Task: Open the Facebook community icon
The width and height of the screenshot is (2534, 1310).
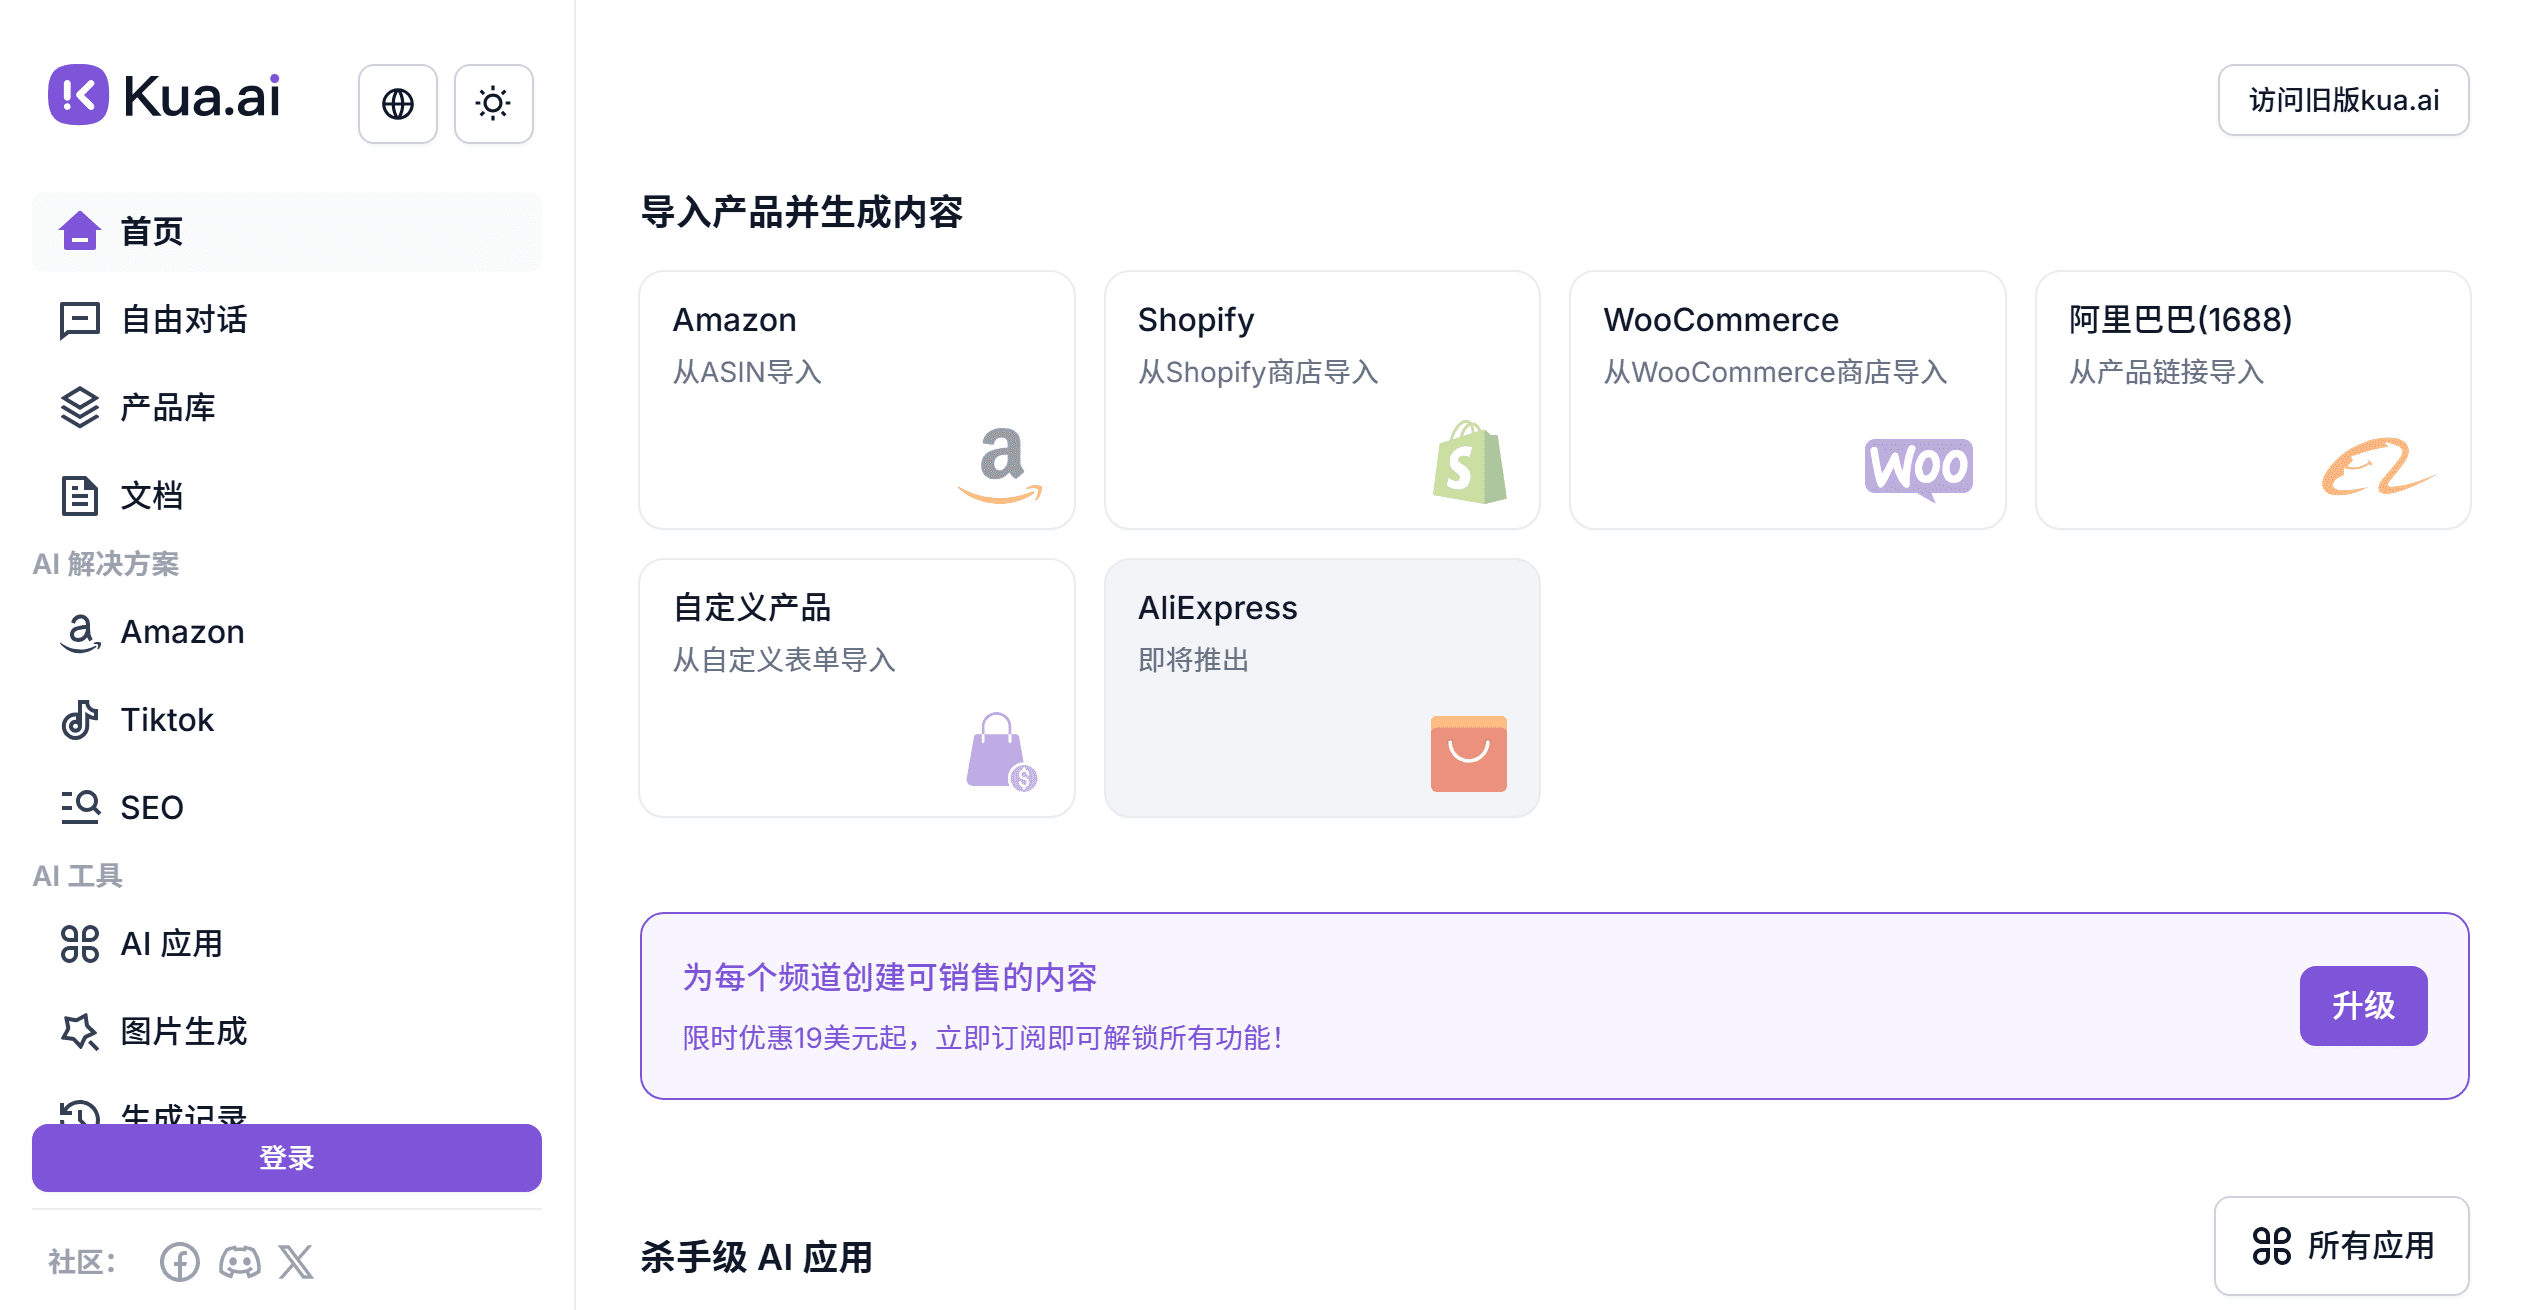Action: (181, 1262)
